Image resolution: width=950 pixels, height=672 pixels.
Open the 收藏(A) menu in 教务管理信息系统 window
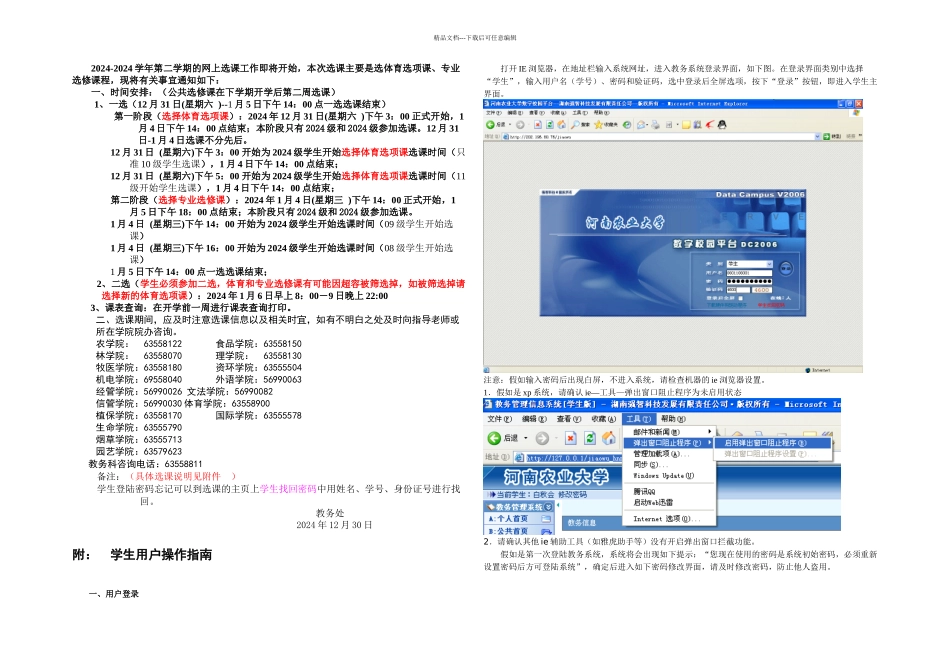[603, 419]
